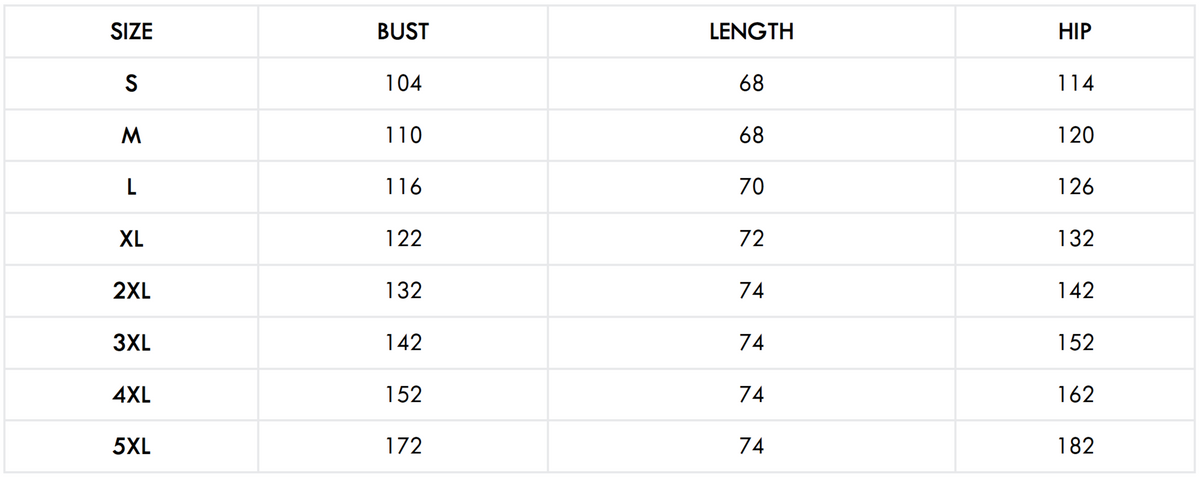Click the L size row label
1200x477 pixels.
pyautogui.click(x=131, y=188)
